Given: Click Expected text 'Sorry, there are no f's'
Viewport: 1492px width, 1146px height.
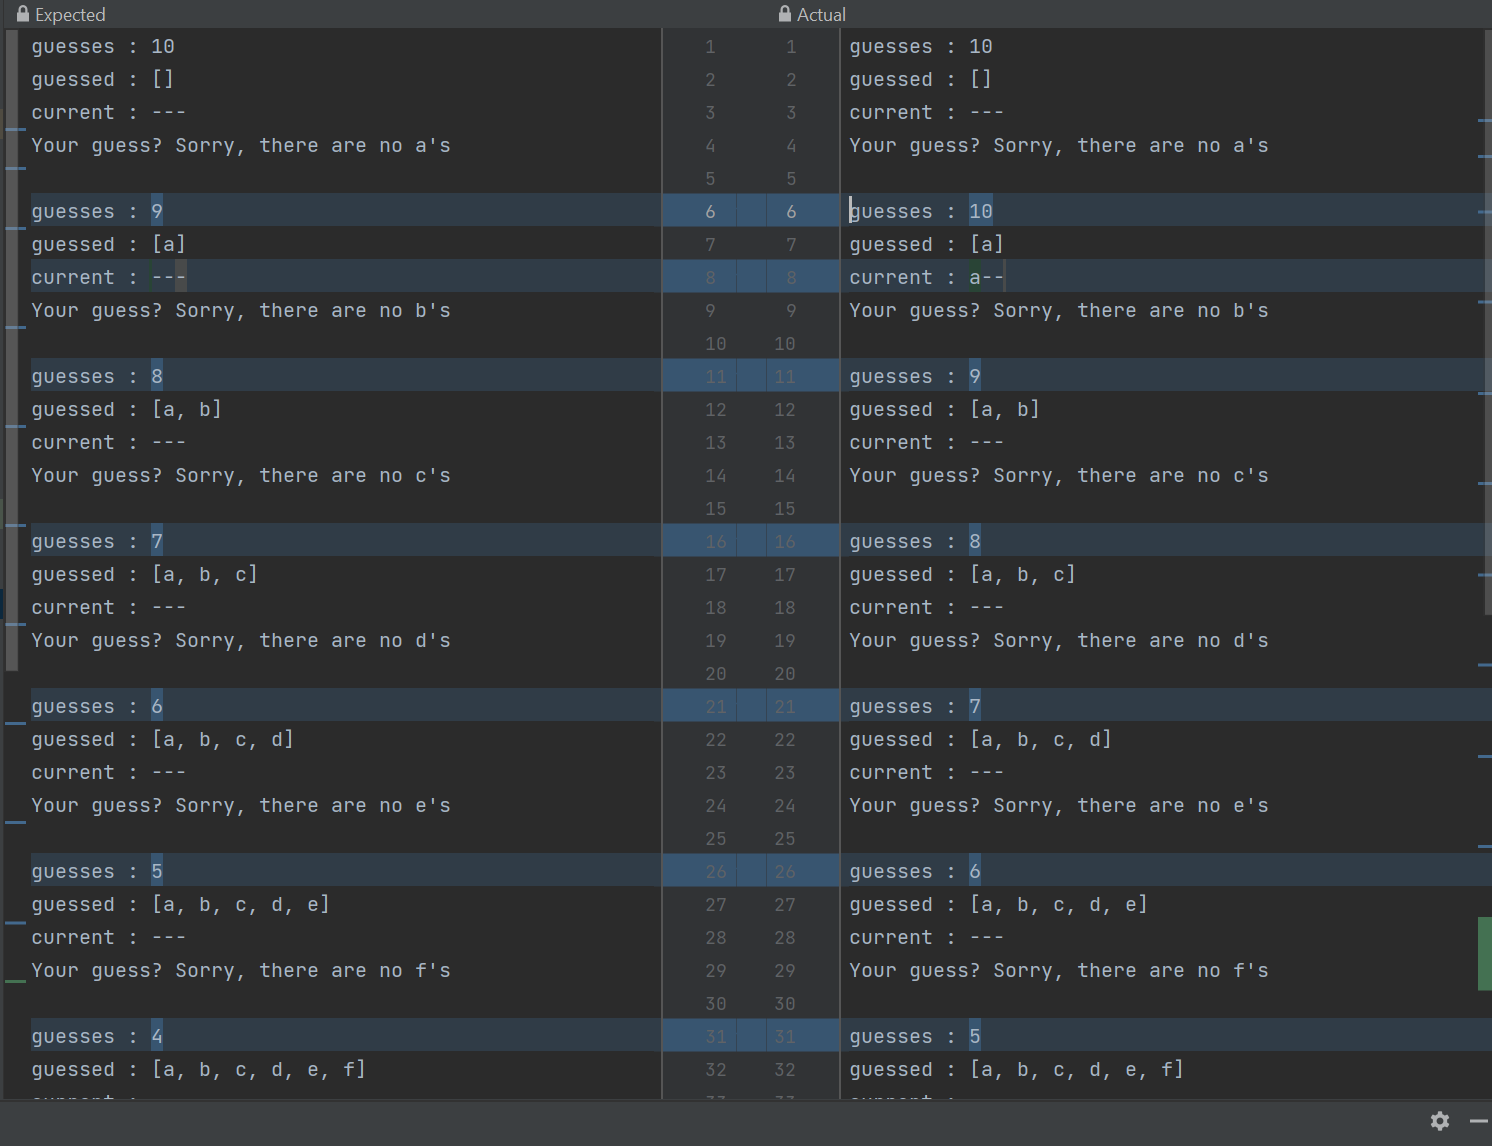Looking at the screenshot, I should [312, 971].
